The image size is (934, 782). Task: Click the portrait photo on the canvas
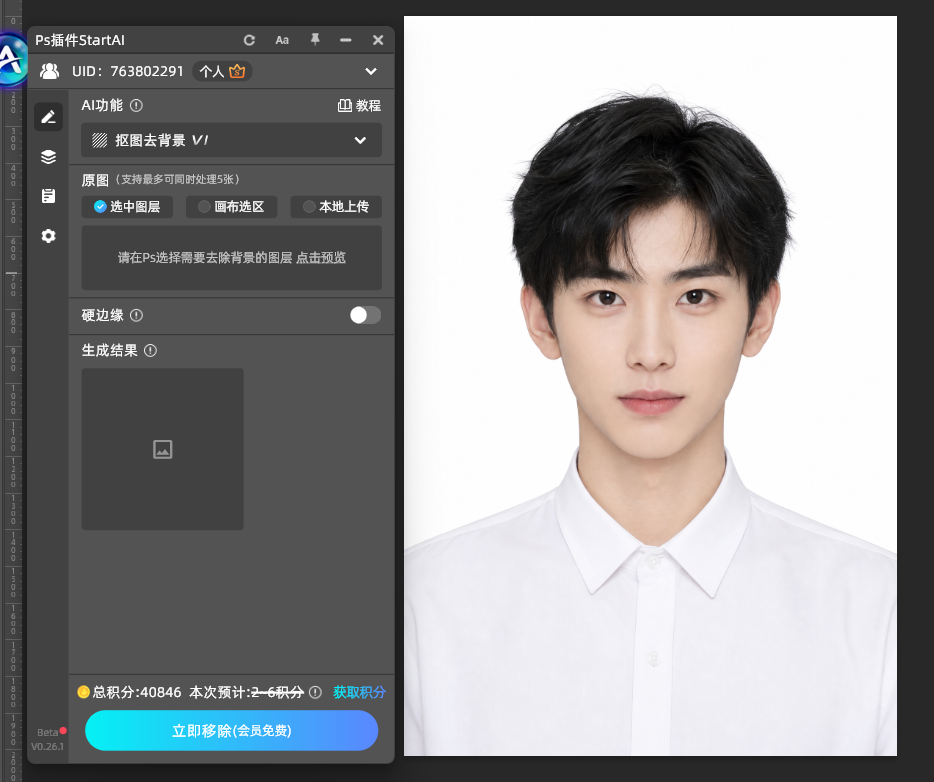[x=650, y=386]
